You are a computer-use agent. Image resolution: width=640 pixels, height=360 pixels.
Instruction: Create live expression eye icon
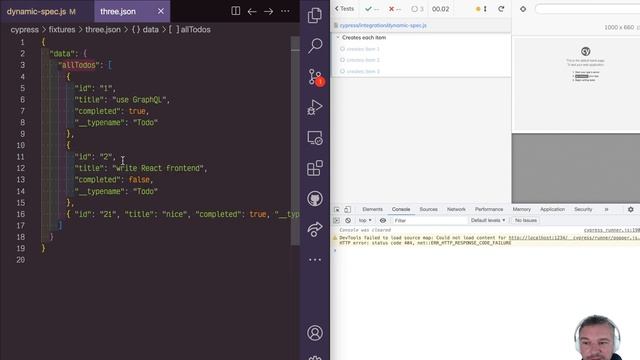382,220
